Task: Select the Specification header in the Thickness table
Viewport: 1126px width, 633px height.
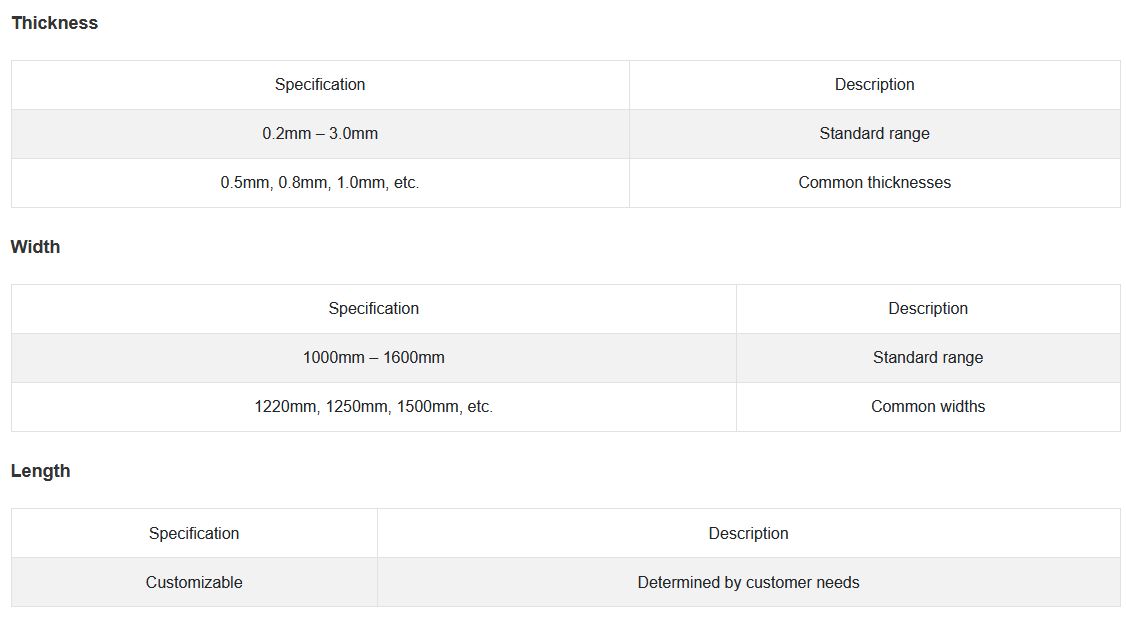Action: tap(320, 85)
